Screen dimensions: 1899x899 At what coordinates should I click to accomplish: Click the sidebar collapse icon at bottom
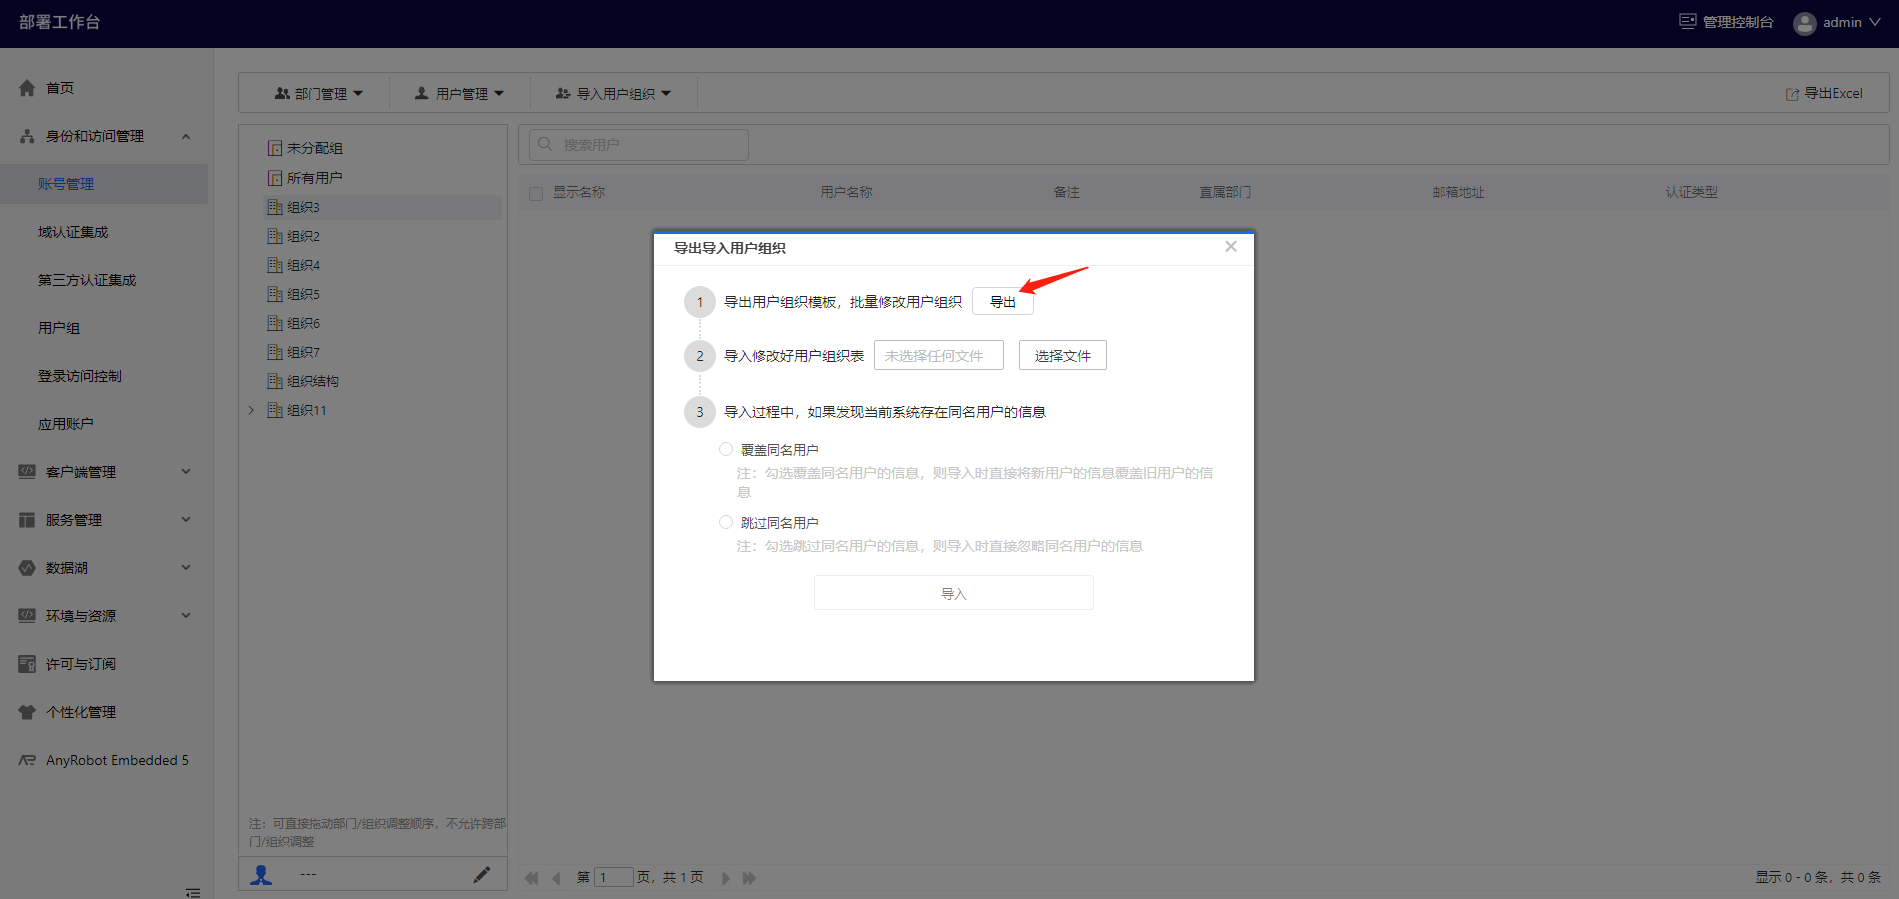tap(193, 892)
